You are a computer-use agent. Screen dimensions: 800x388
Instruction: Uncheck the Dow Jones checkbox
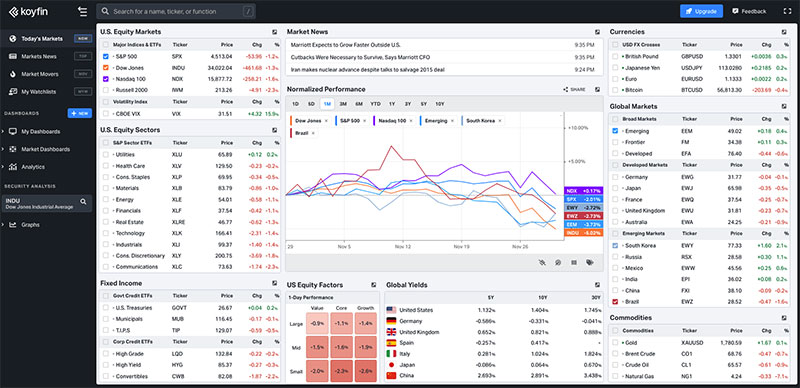[x=106, y=67]
